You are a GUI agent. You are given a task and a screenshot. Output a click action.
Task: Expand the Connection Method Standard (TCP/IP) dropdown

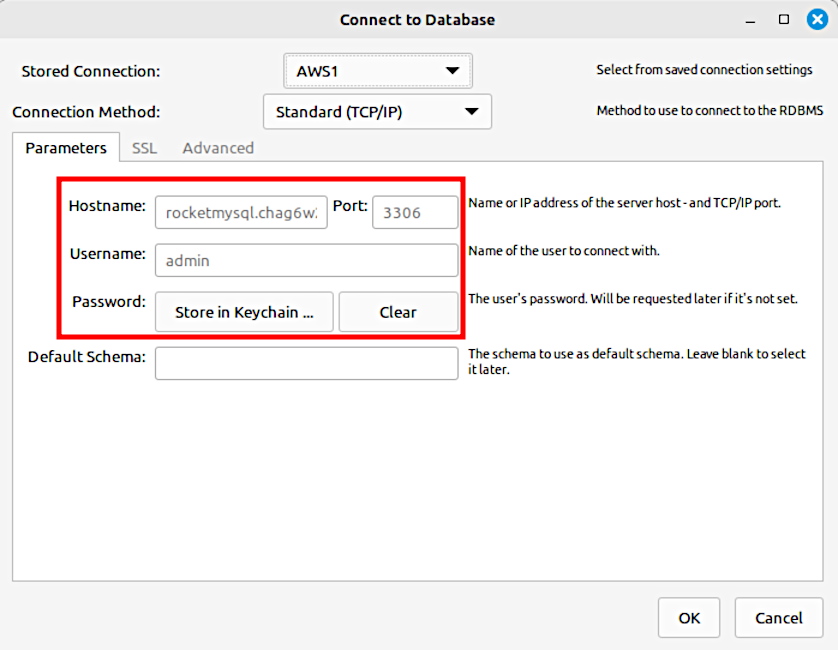[377, 112]
